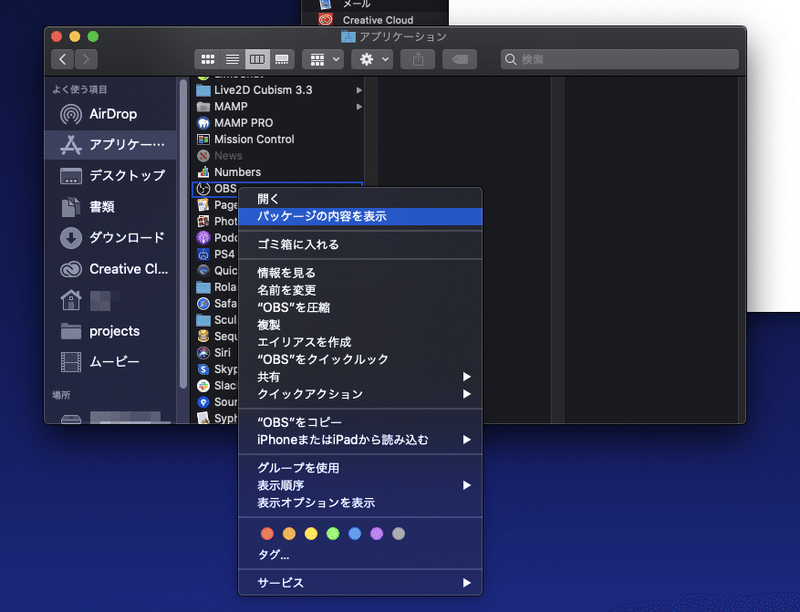This screenshot has width=800, height=612.
Task: Choose "OBS"を圧縮 menu item
Action: pos(360,308)
